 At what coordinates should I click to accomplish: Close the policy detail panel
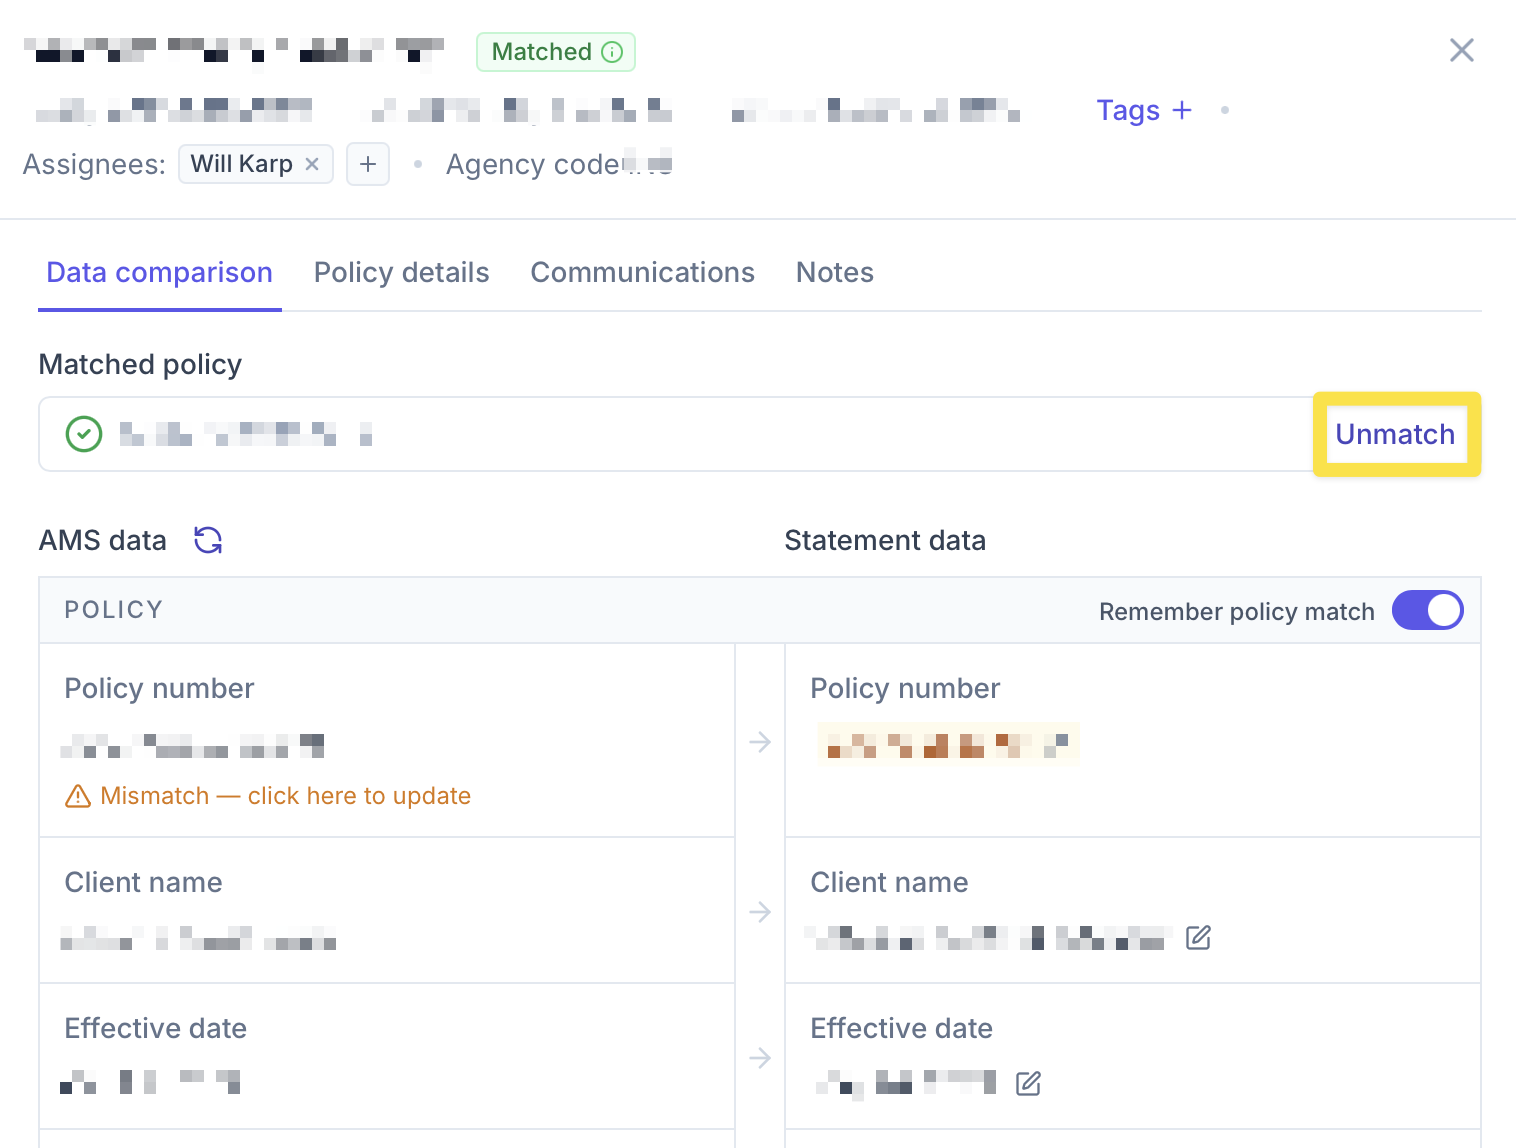point(1462,50)
